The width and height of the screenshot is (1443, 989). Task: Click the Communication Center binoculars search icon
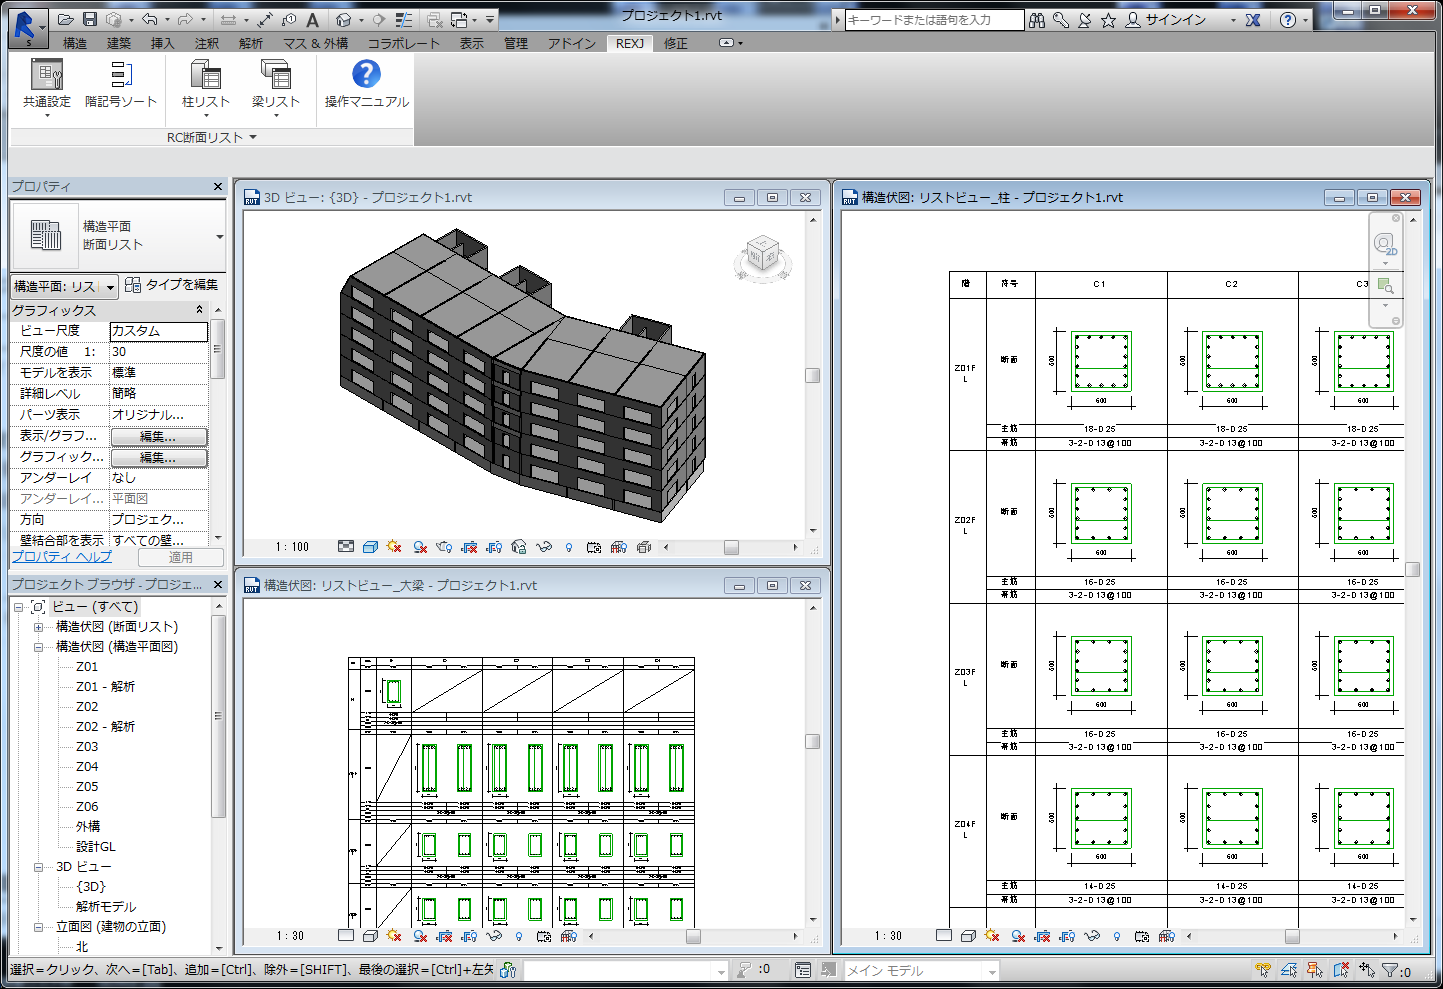click(1037, 20)
